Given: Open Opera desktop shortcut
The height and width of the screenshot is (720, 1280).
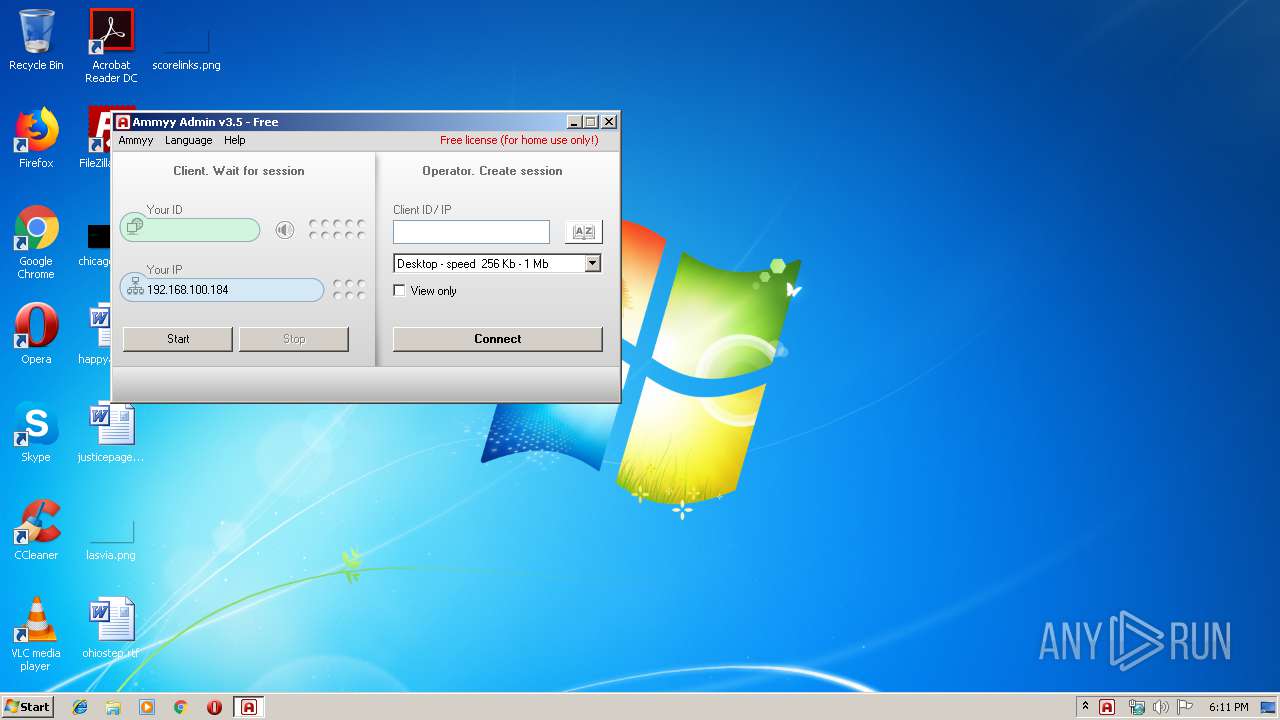Looking at the screenshot, I should click(x=36, y=334).
